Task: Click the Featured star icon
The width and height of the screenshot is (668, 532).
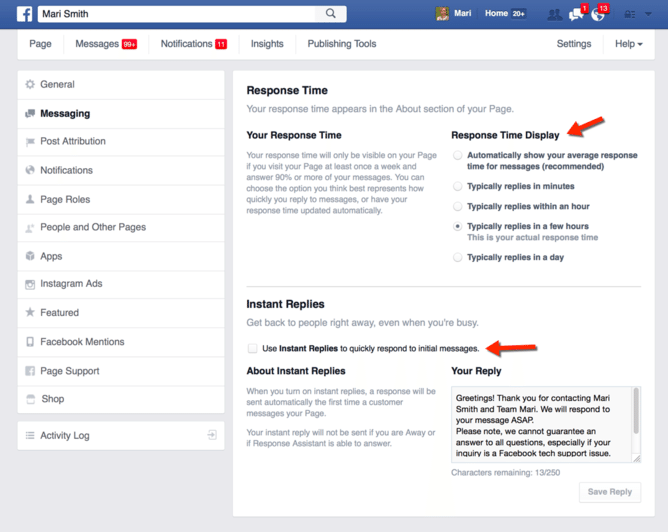Action: click(x=30, y=312)
